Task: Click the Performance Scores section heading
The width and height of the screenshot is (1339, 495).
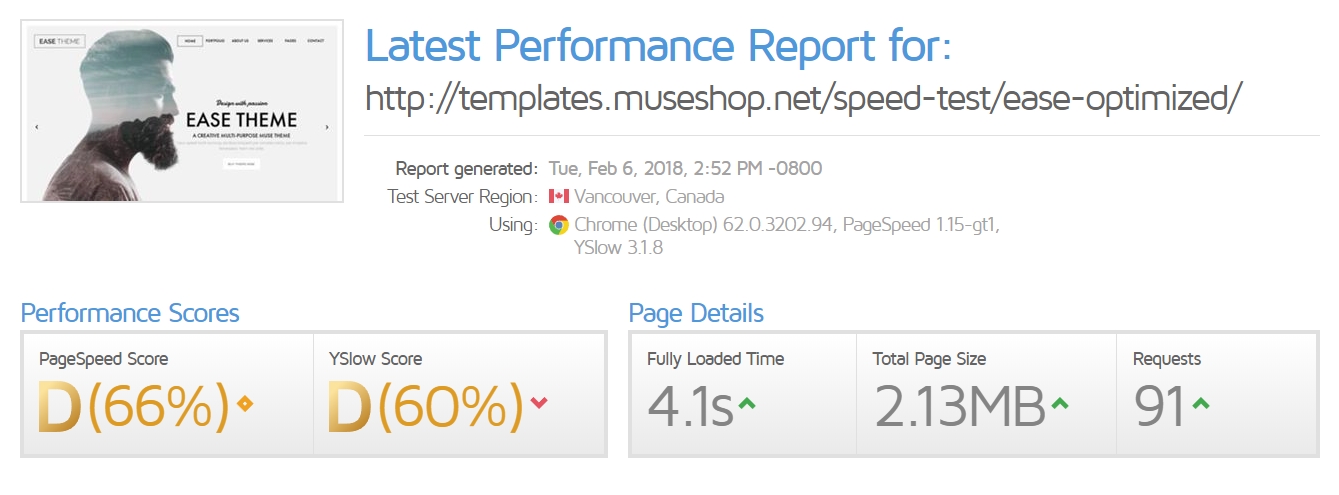Action: 130,314
